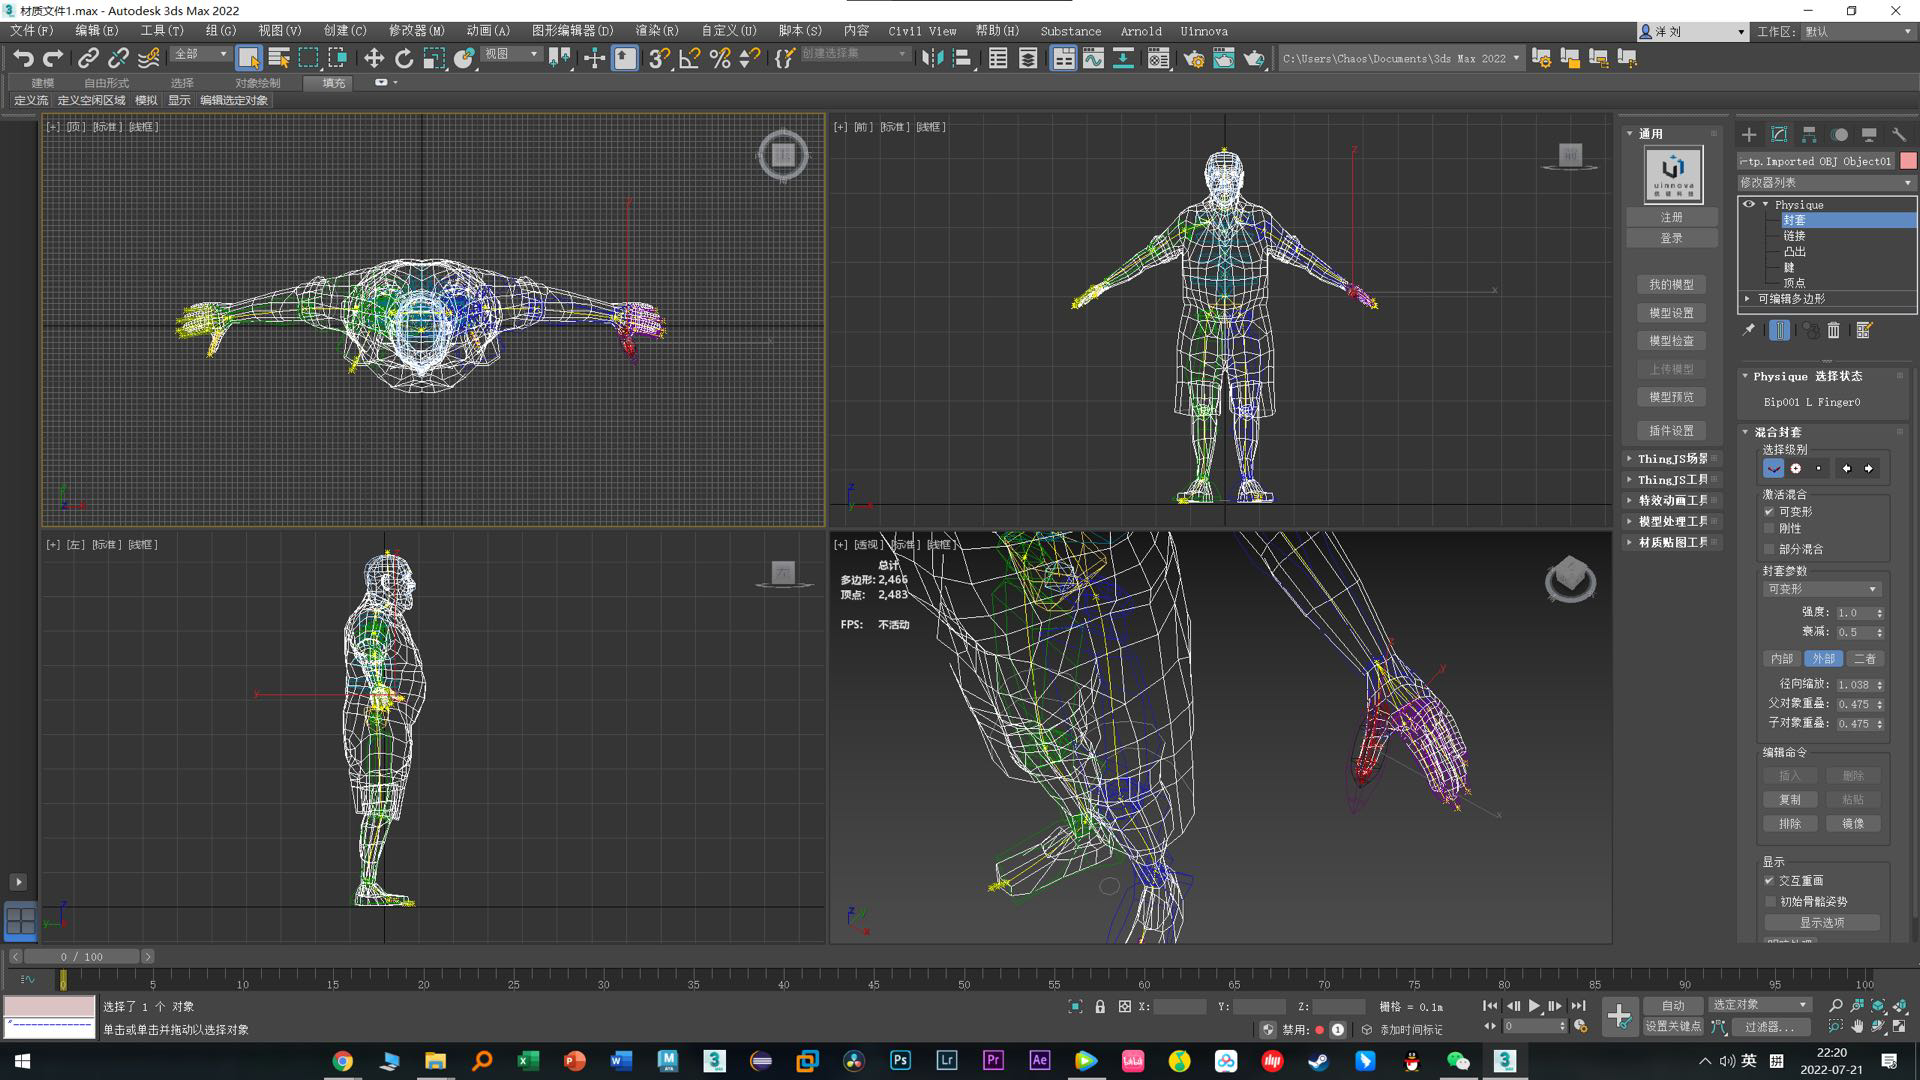
Task: Click the Remove Modifier trash icon
Action: point(1834,330)
